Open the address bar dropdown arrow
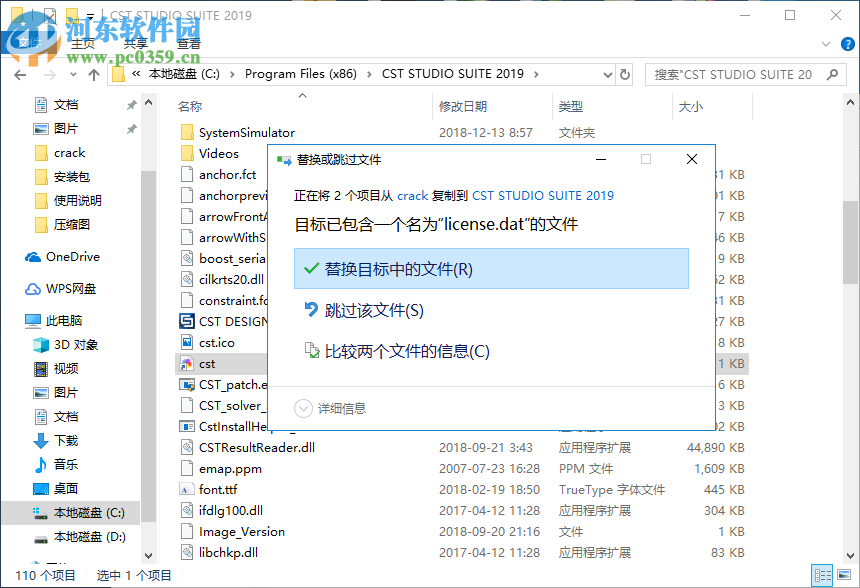The height and width of the screenshot is (588, 860). click(608, 74)
